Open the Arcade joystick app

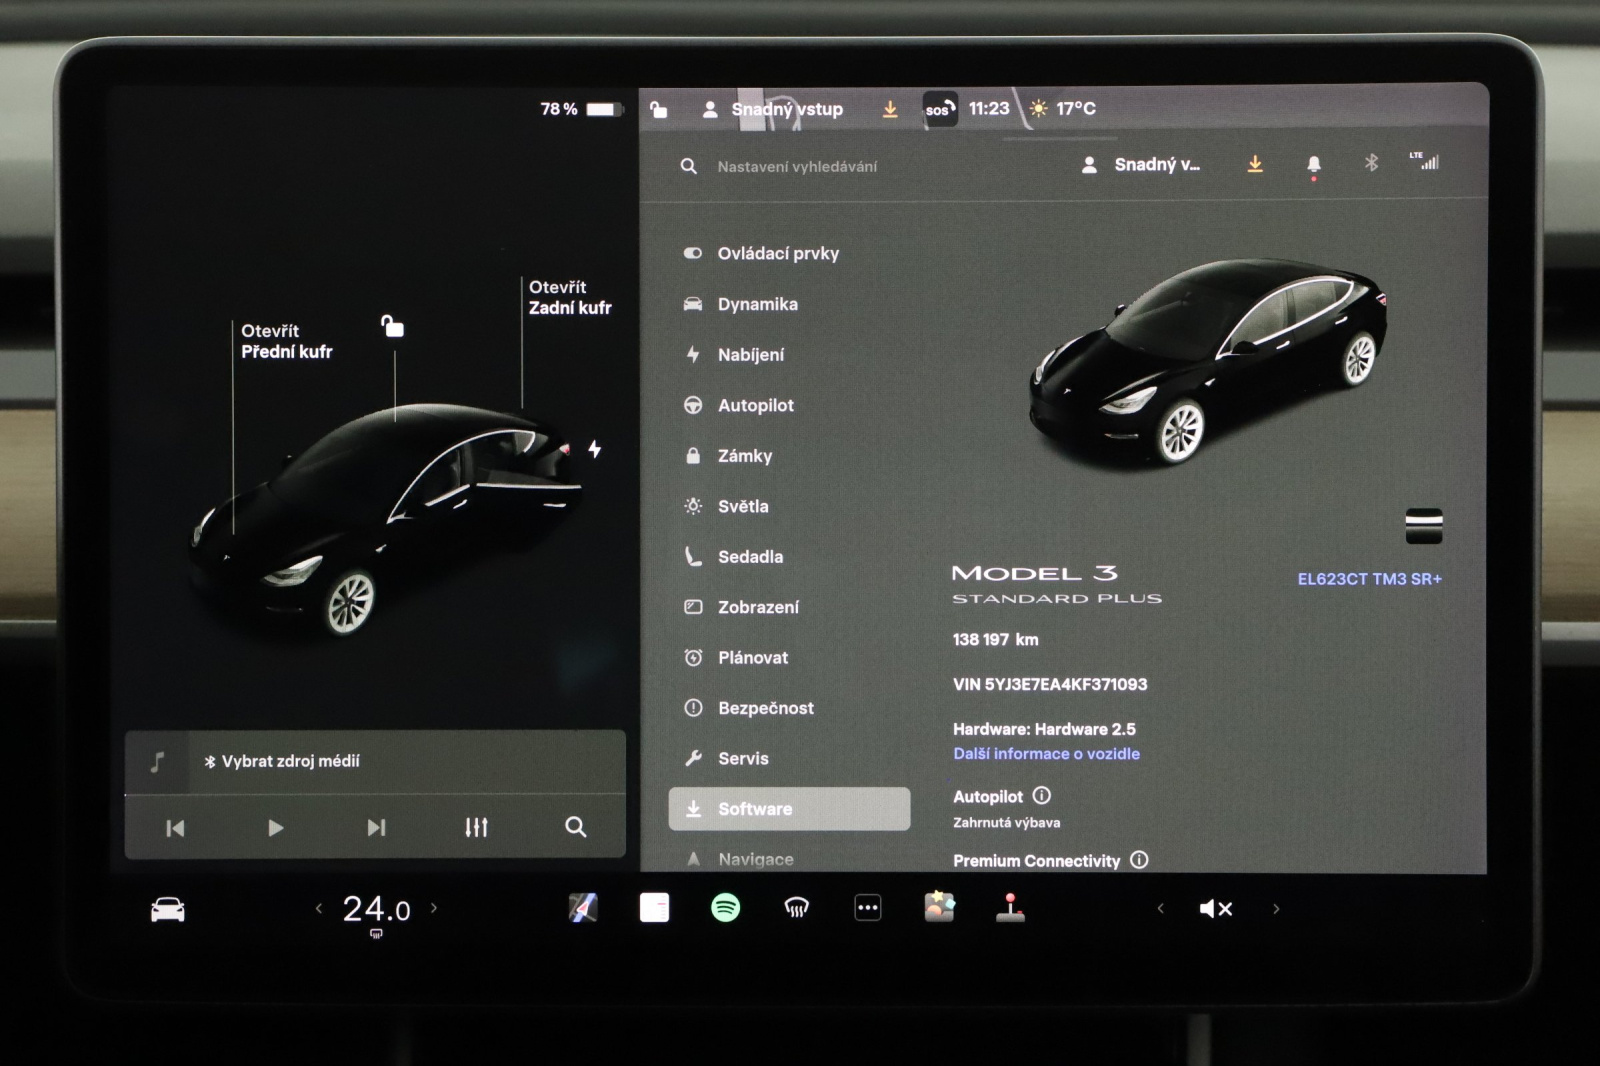coord(1010,908)
